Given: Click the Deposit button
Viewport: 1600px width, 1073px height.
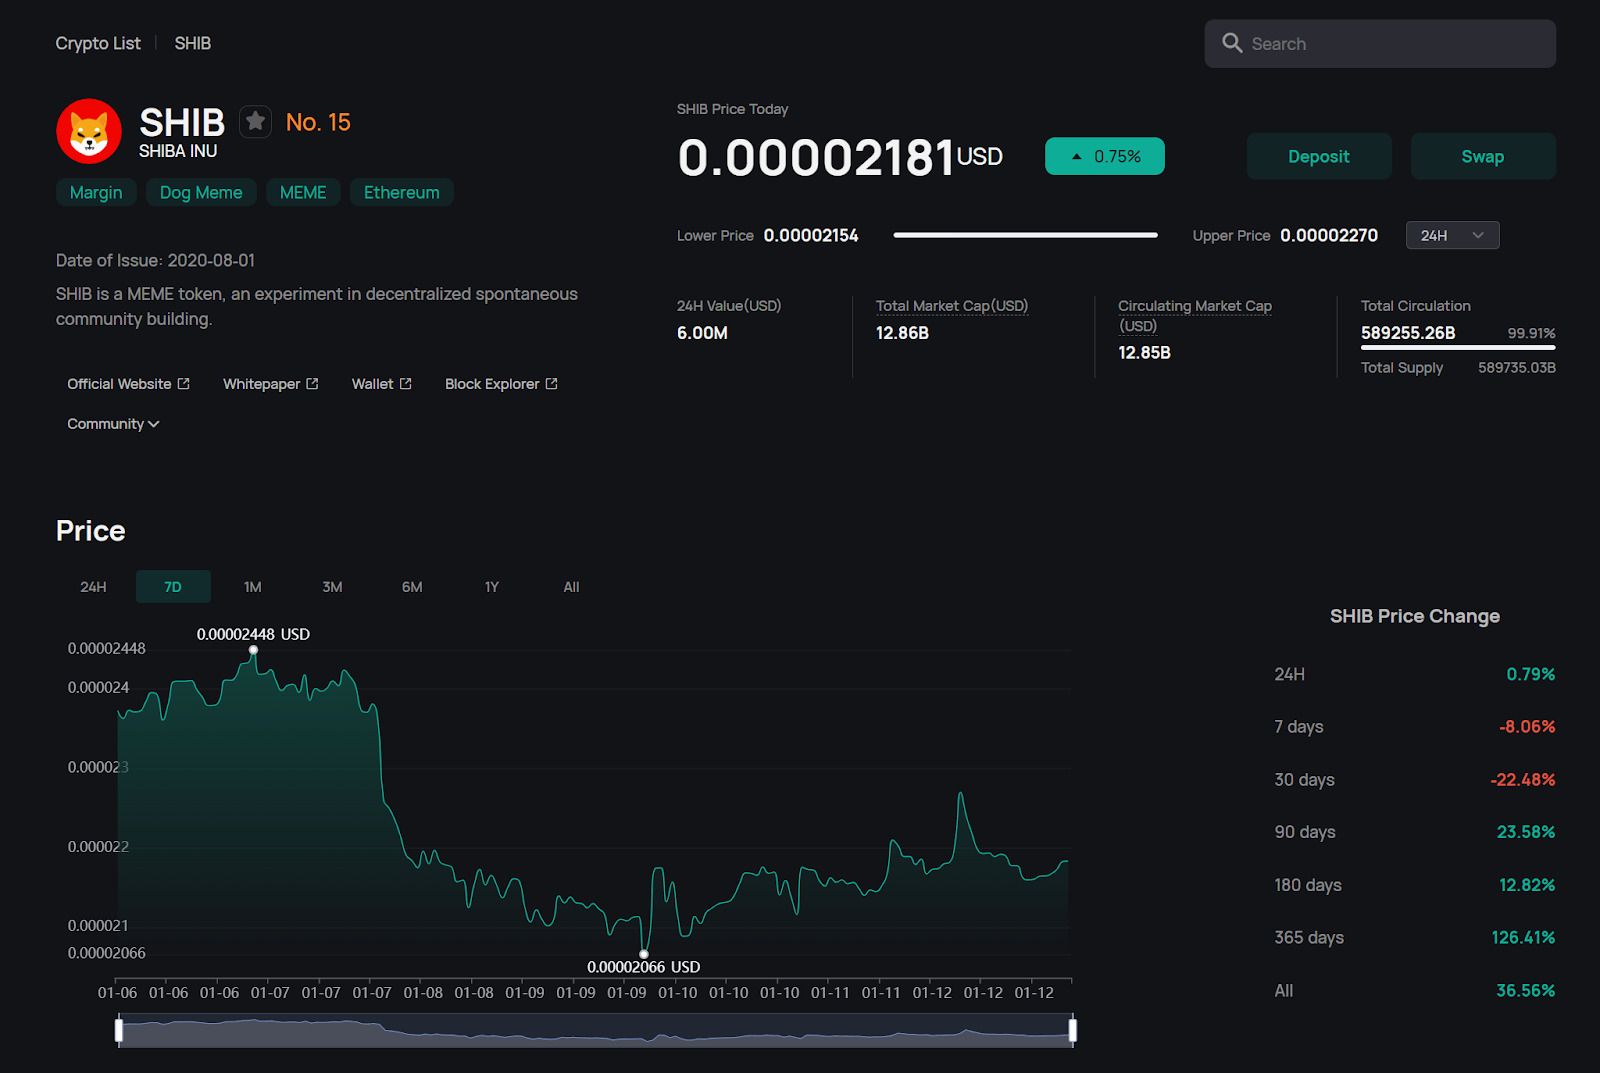Looking at the screenshot, I should coord(1319,156).
